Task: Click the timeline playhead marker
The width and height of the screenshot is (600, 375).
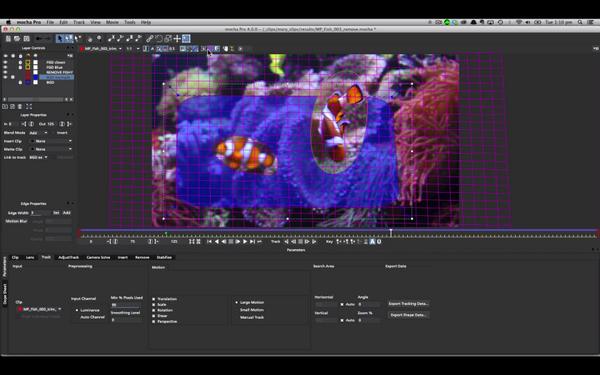Action: click(x=391, y=232)
